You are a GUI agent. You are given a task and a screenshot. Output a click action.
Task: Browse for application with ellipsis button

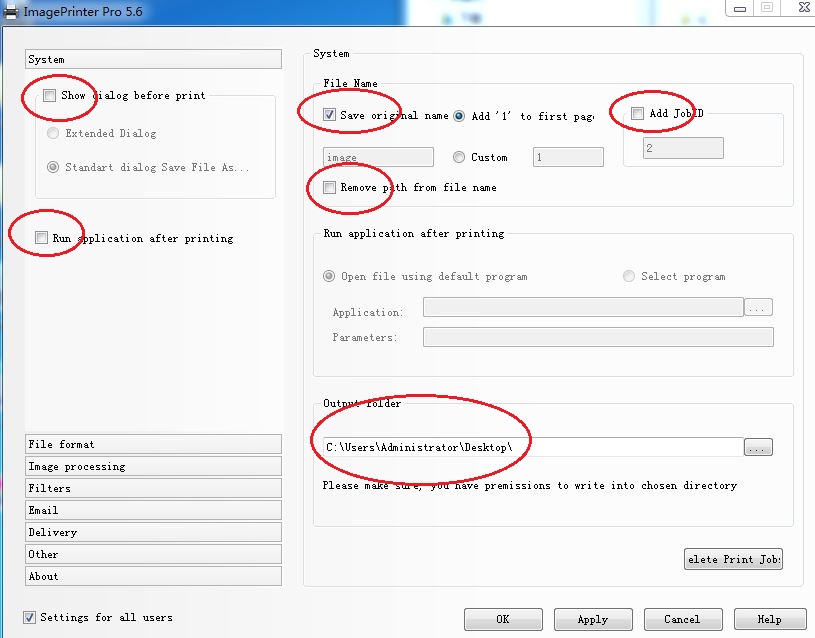[758, 307]
